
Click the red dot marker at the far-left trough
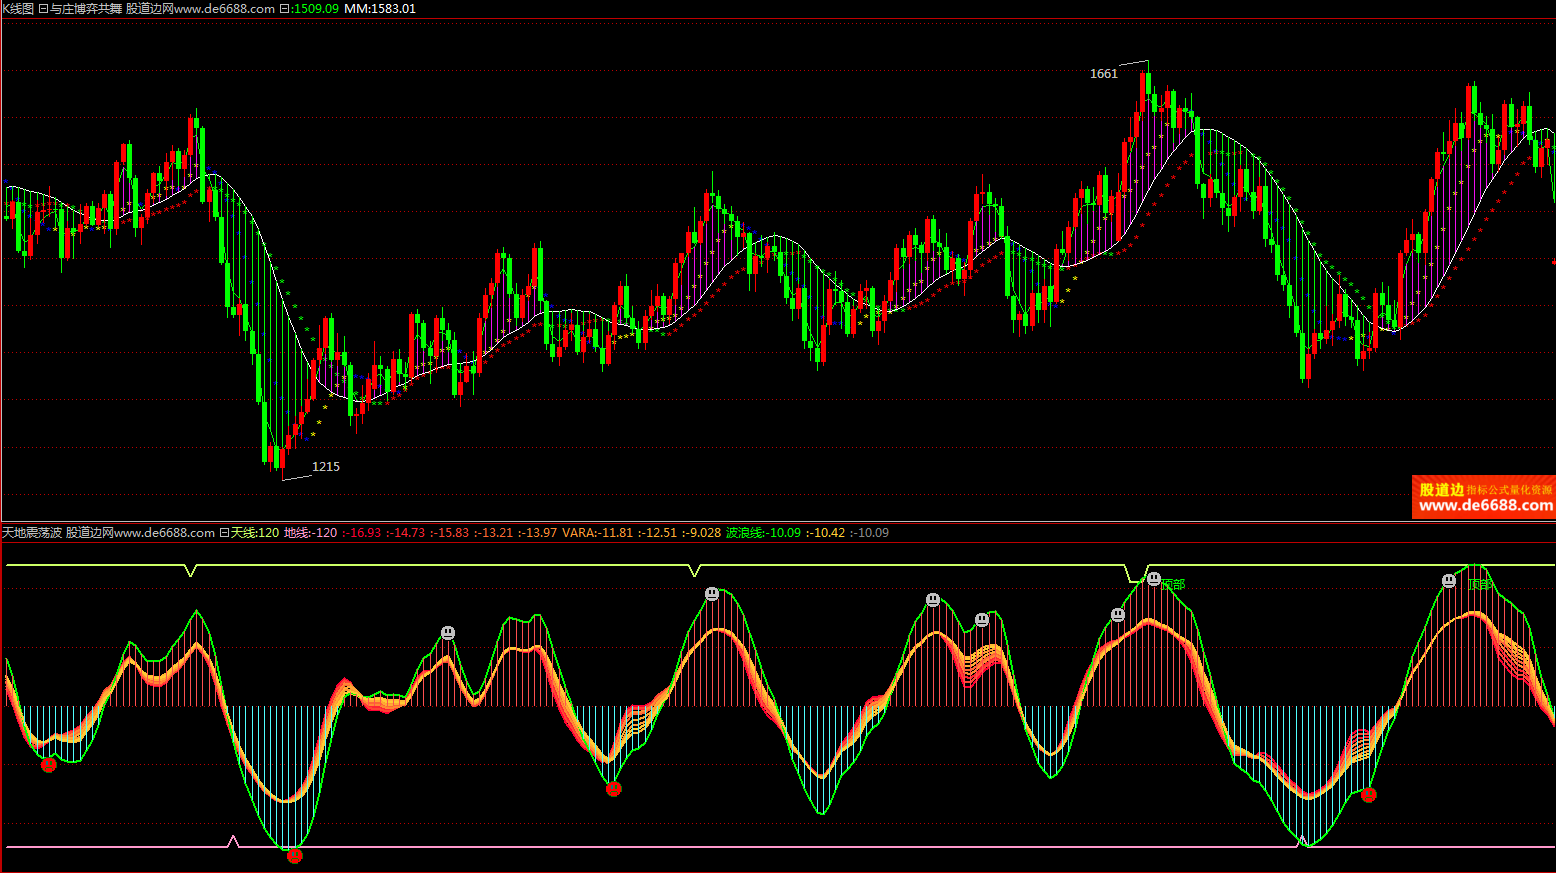click(x=48, y=765)
